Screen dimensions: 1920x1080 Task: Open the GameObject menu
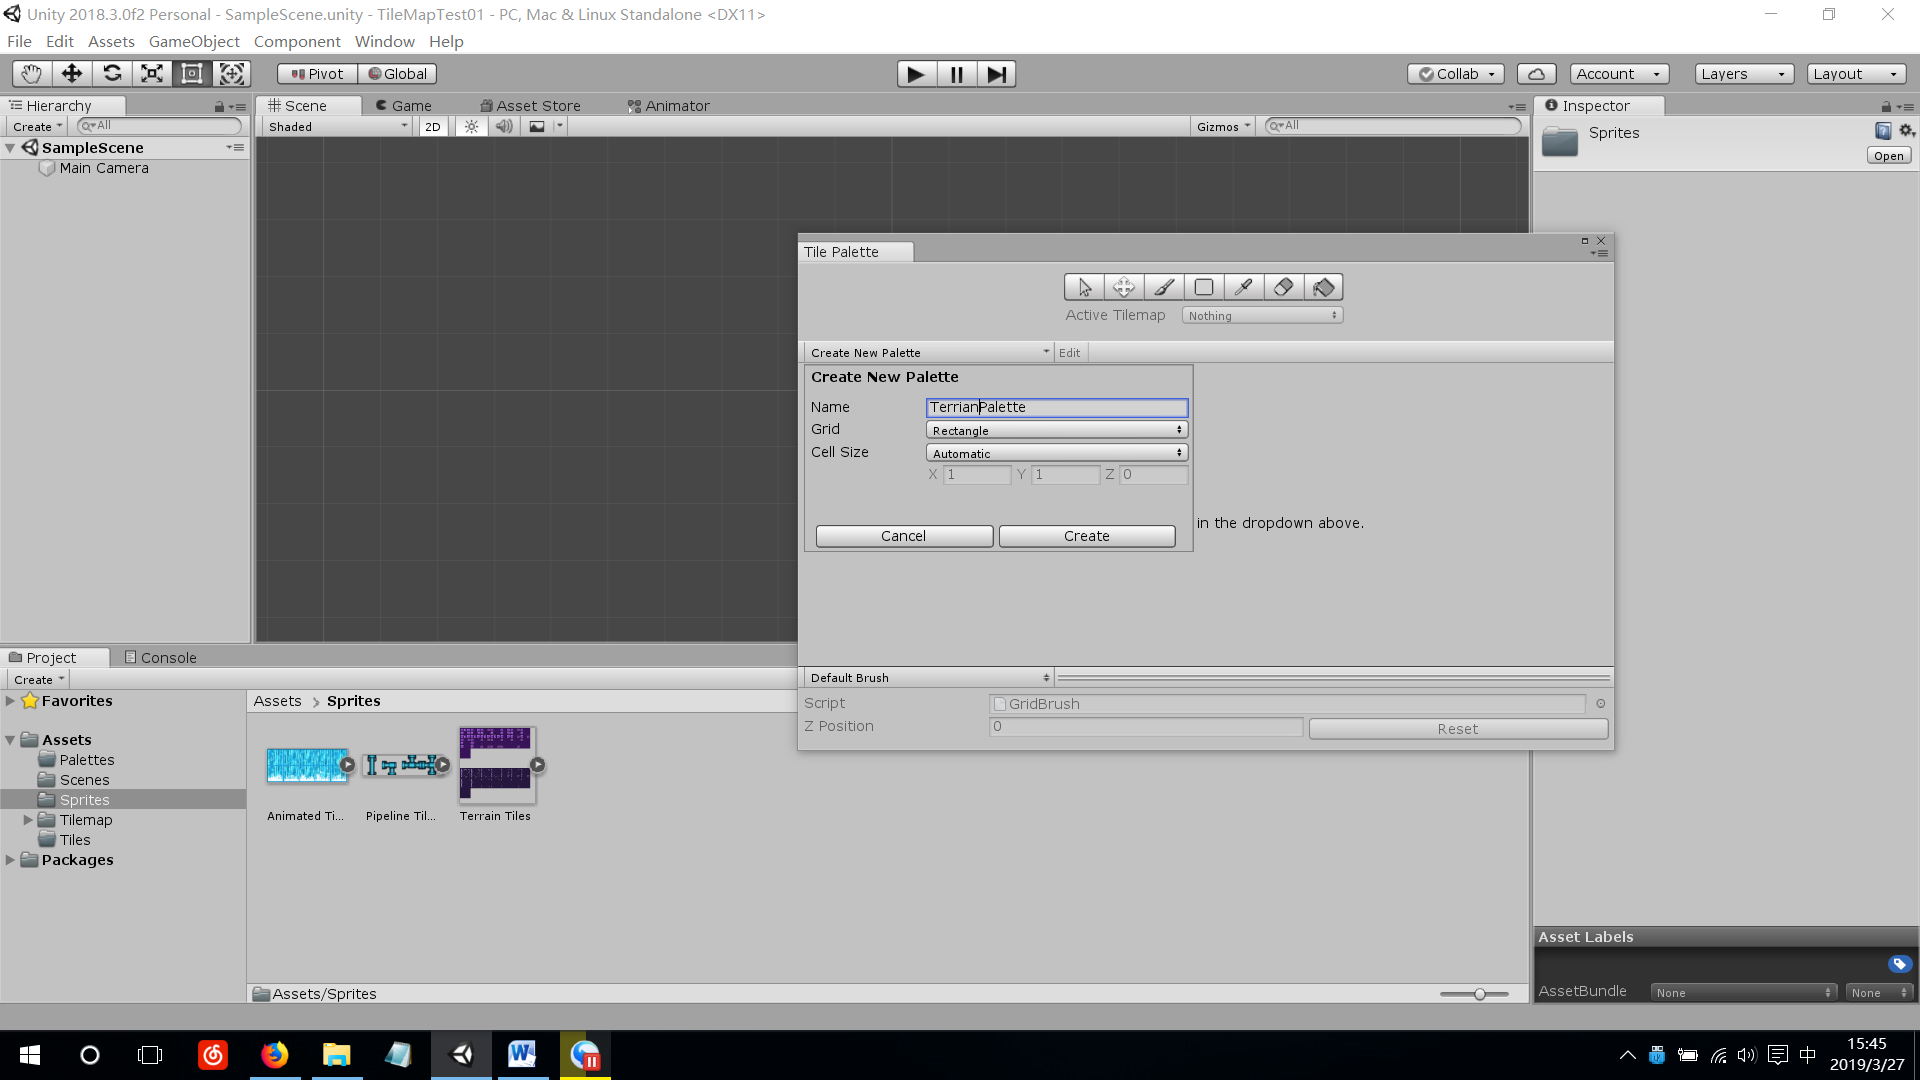pyautogui.click(x=194, y=42)
